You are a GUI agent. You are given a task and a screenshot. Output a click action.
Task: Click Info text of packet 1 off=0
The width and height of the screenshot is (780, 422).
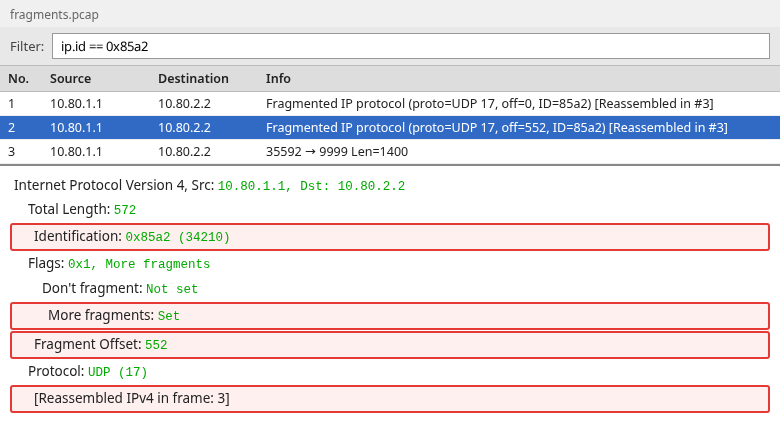point(489,104)
